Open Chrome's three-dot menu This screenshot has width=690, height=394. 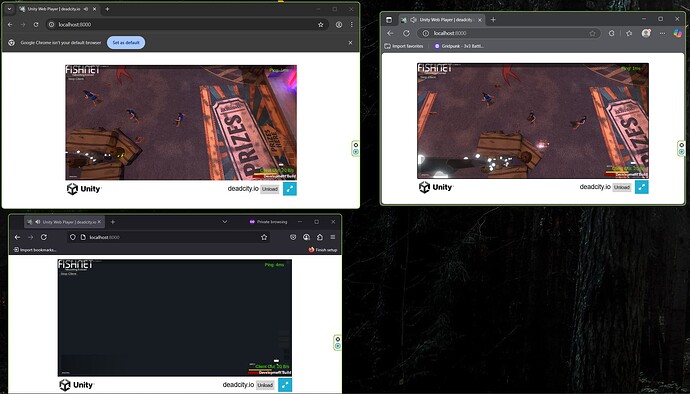click(x=352, y=25)
